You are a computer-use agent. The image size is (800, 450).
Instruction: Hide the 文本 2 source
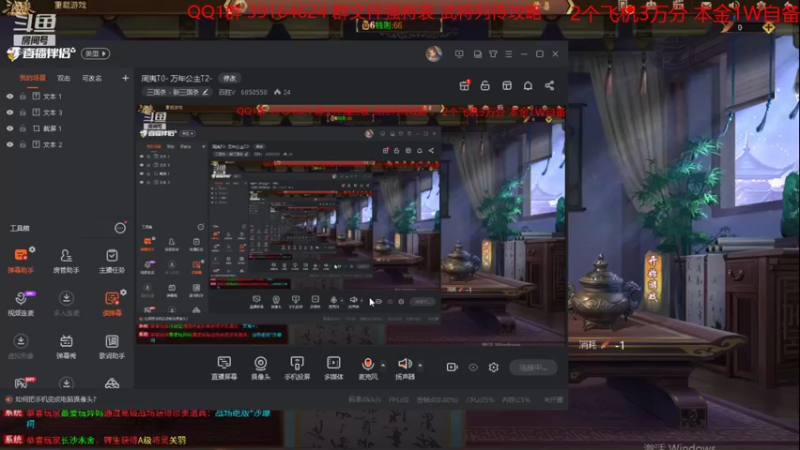pyautogui.click(x=10, y=144)
